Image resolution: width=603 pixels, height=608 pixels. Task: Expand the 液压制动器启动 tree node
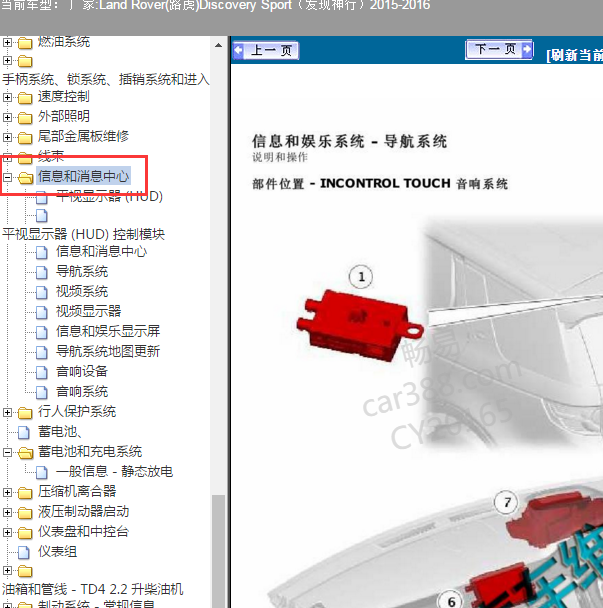[7, 513]
